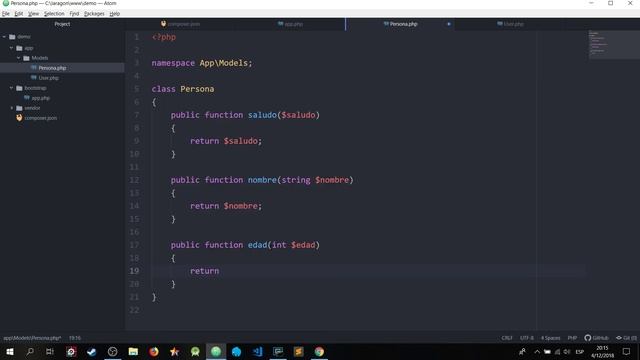The image size is (640, 360).
Task: Open OBS Studio from the taskbar
Action: (x=113, y=351)
